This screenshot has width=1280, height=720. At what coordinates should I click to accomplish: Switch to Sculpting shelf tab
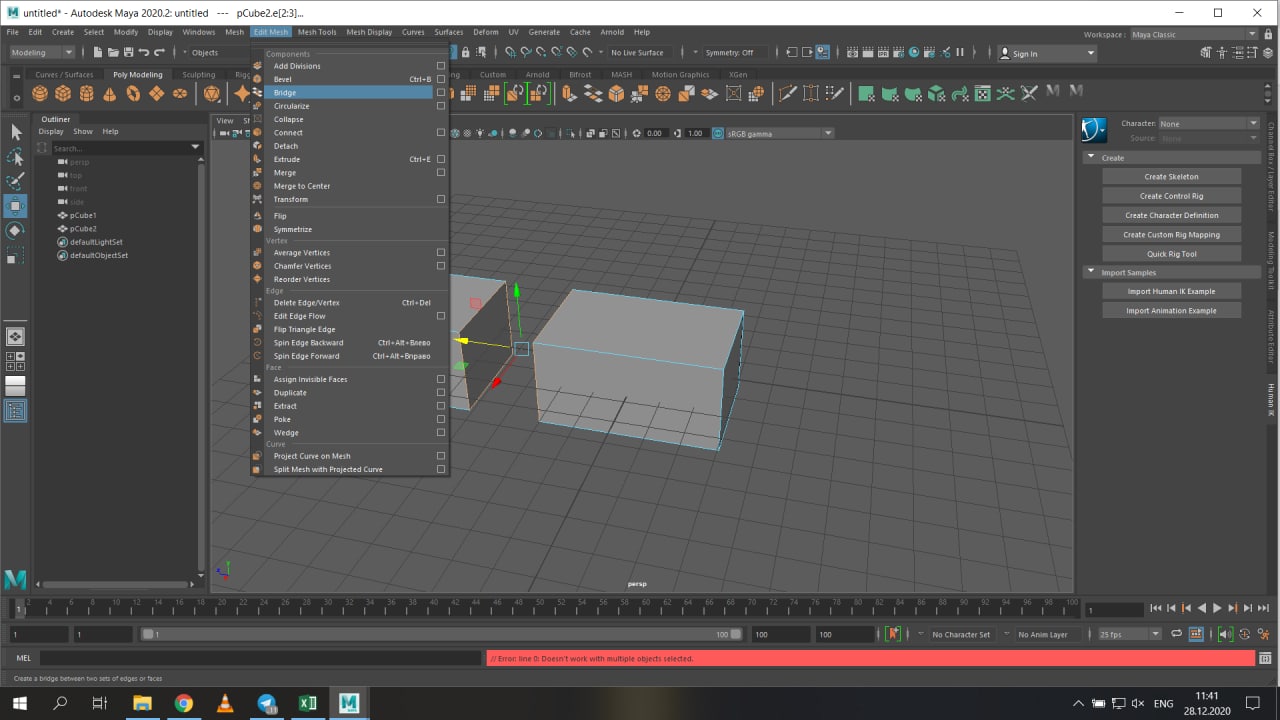tap(198, 74)
